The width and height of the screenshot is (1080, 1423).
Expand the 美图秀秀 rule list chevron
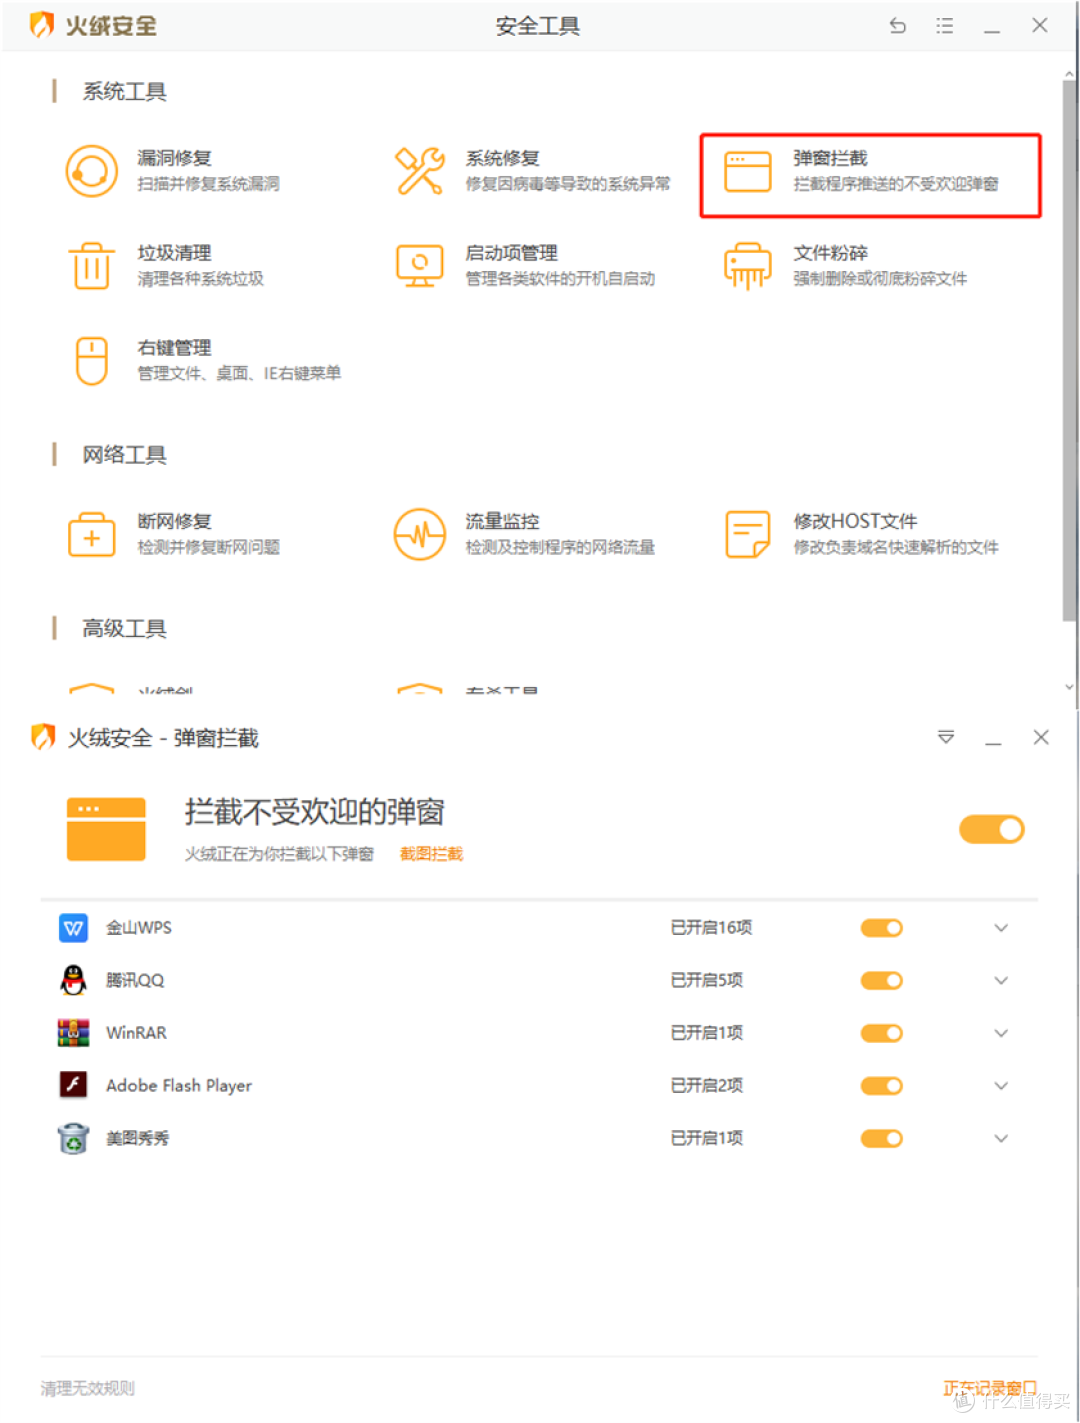[x=1001, y=1138]
